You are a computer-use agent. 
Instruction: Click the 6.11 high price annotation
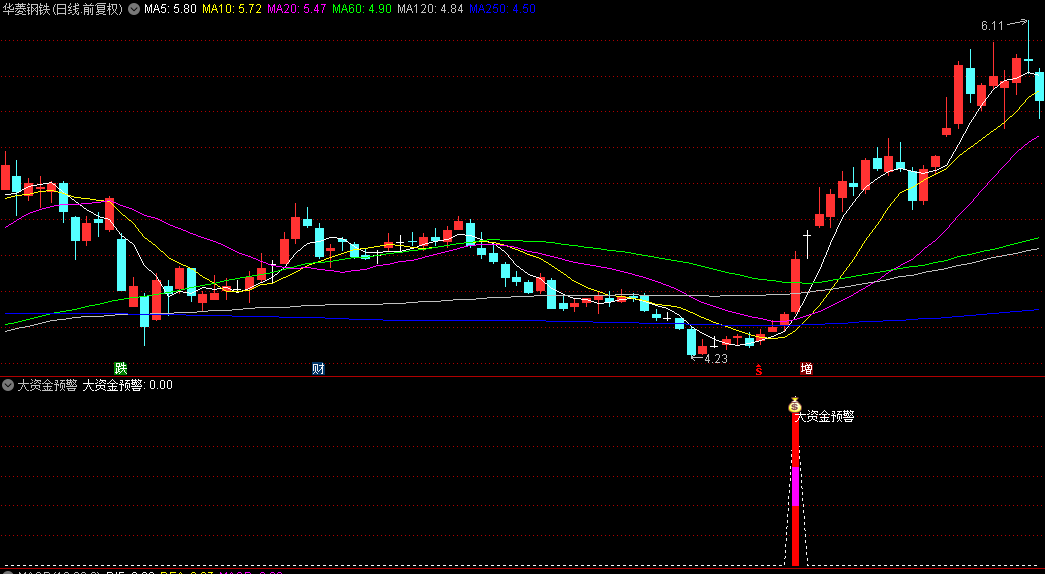click(x=992, y=26)
